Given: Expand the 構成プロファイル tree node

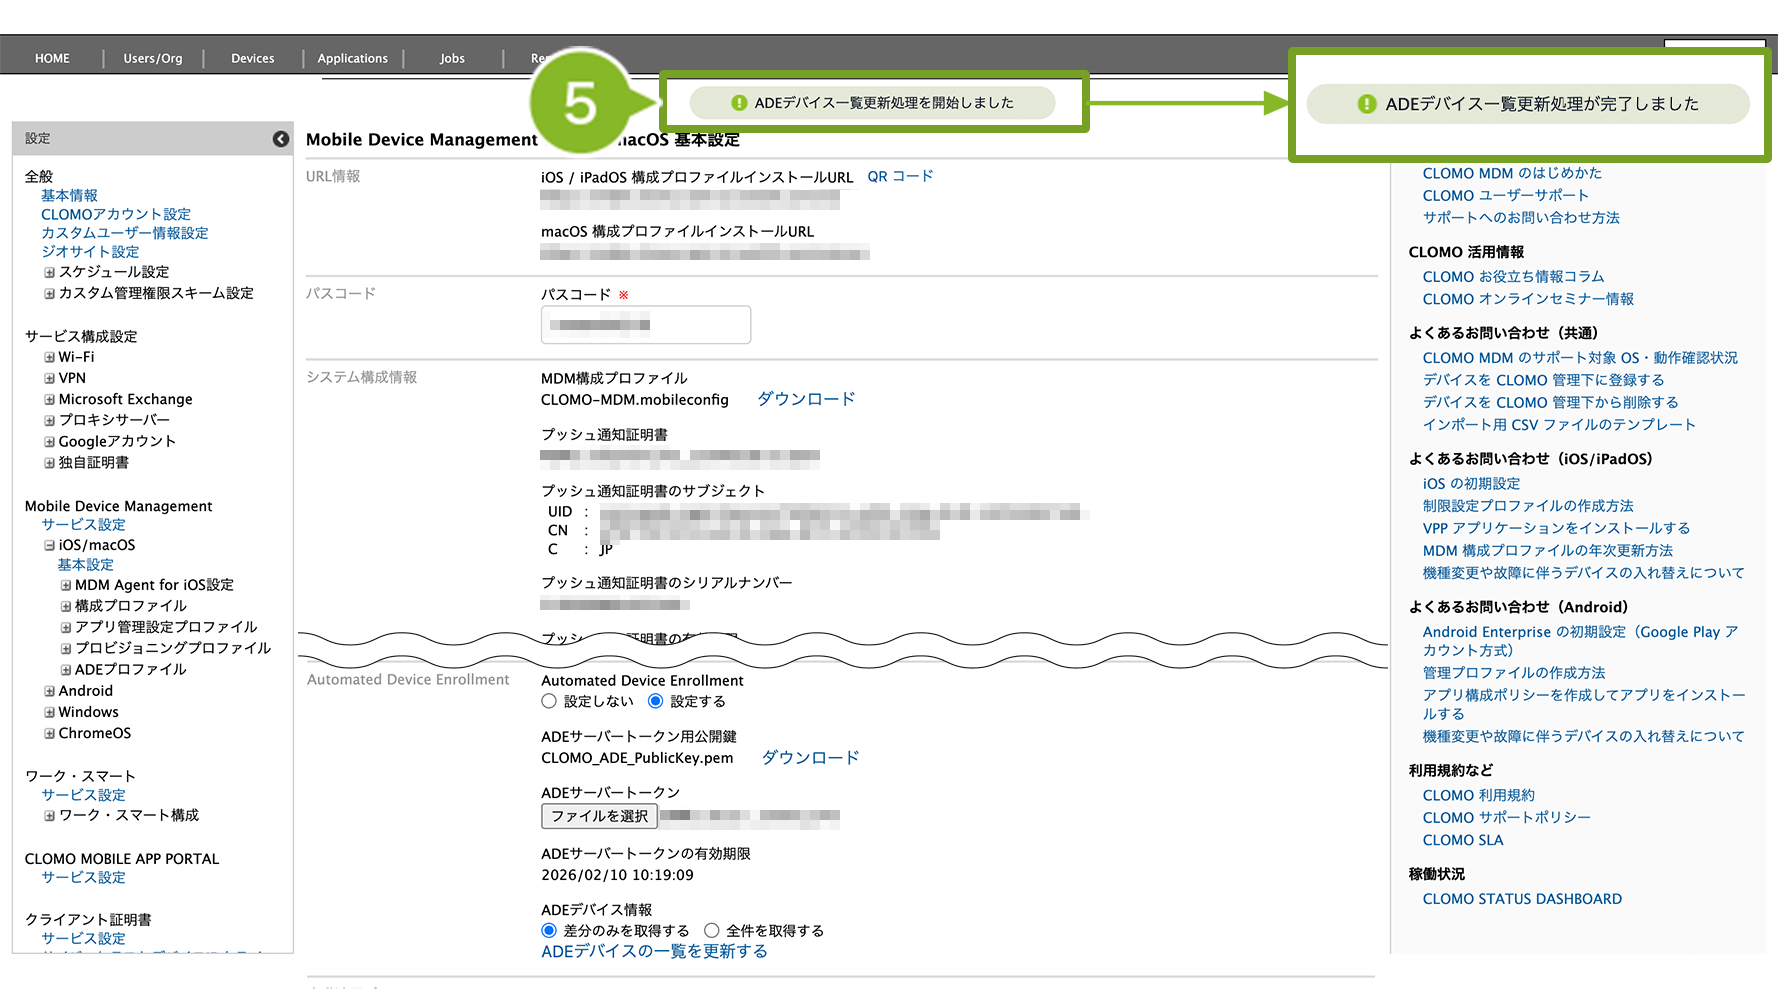Looking at the screenshot, I should 66,606.
